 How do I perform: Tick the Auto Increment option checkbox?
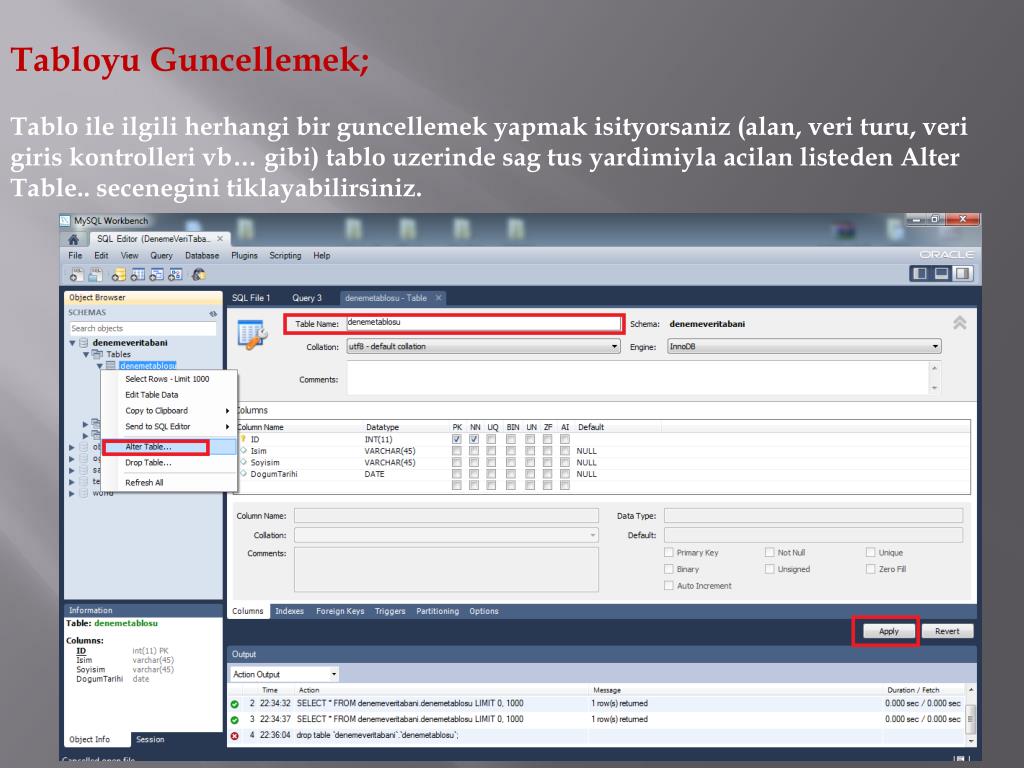click(669, 586)
